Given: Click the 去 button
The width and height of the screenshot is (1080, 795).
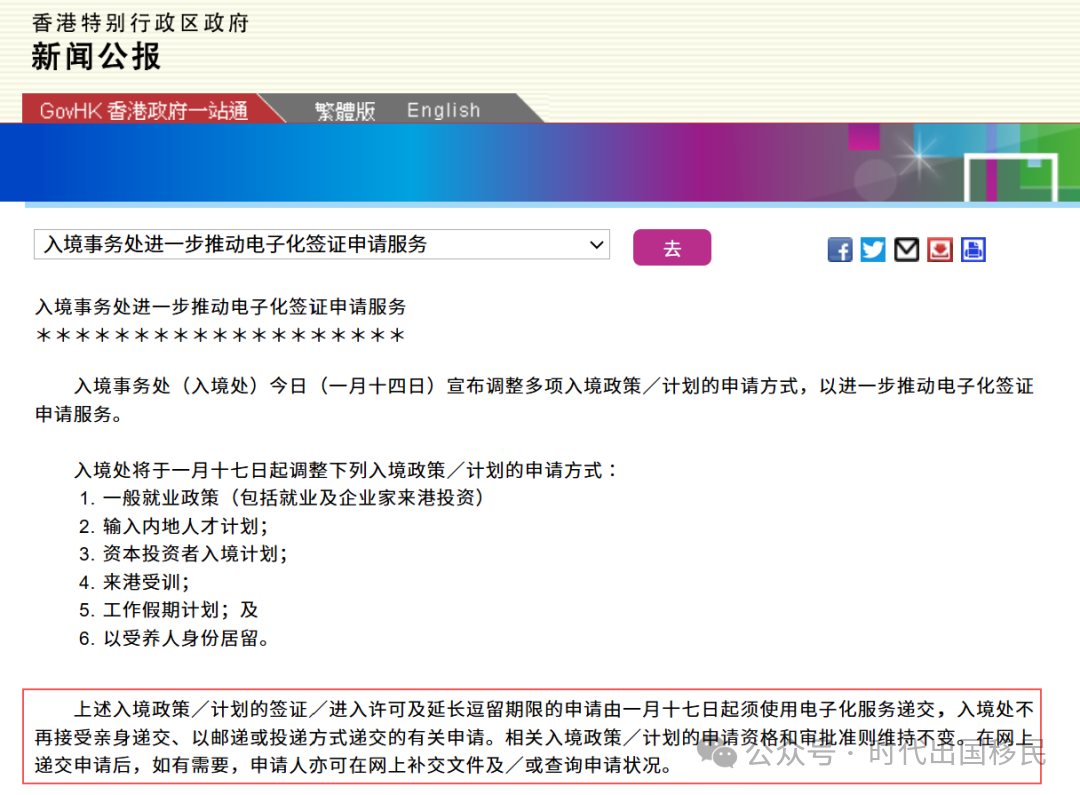Looking at the screenshot, I should point(672,245).
